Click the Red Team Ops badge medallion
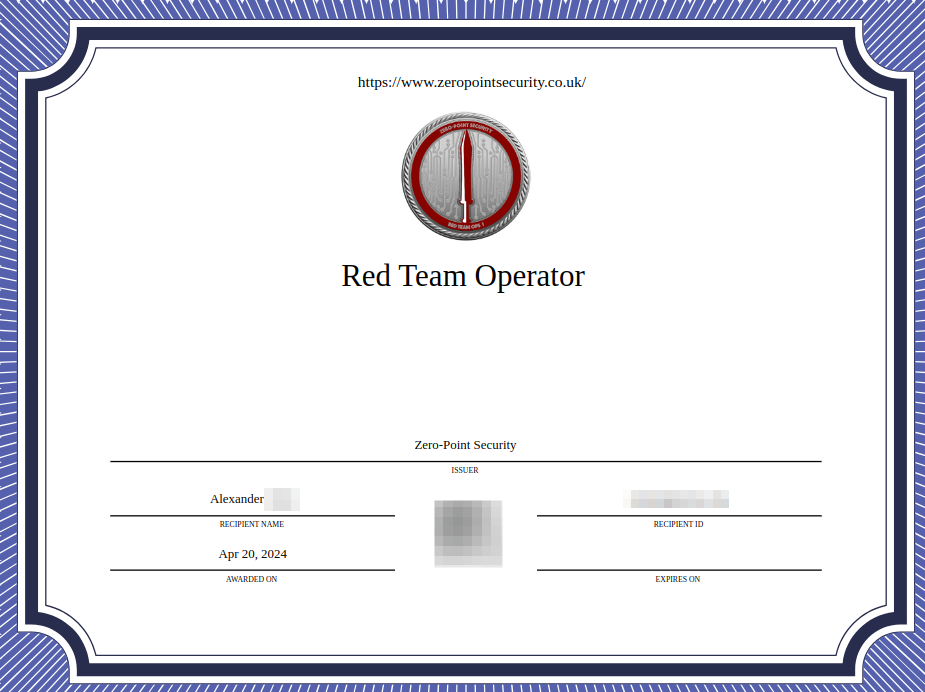Image resolution: width=925 pixels, height=692 pixels. click(465, 176)
